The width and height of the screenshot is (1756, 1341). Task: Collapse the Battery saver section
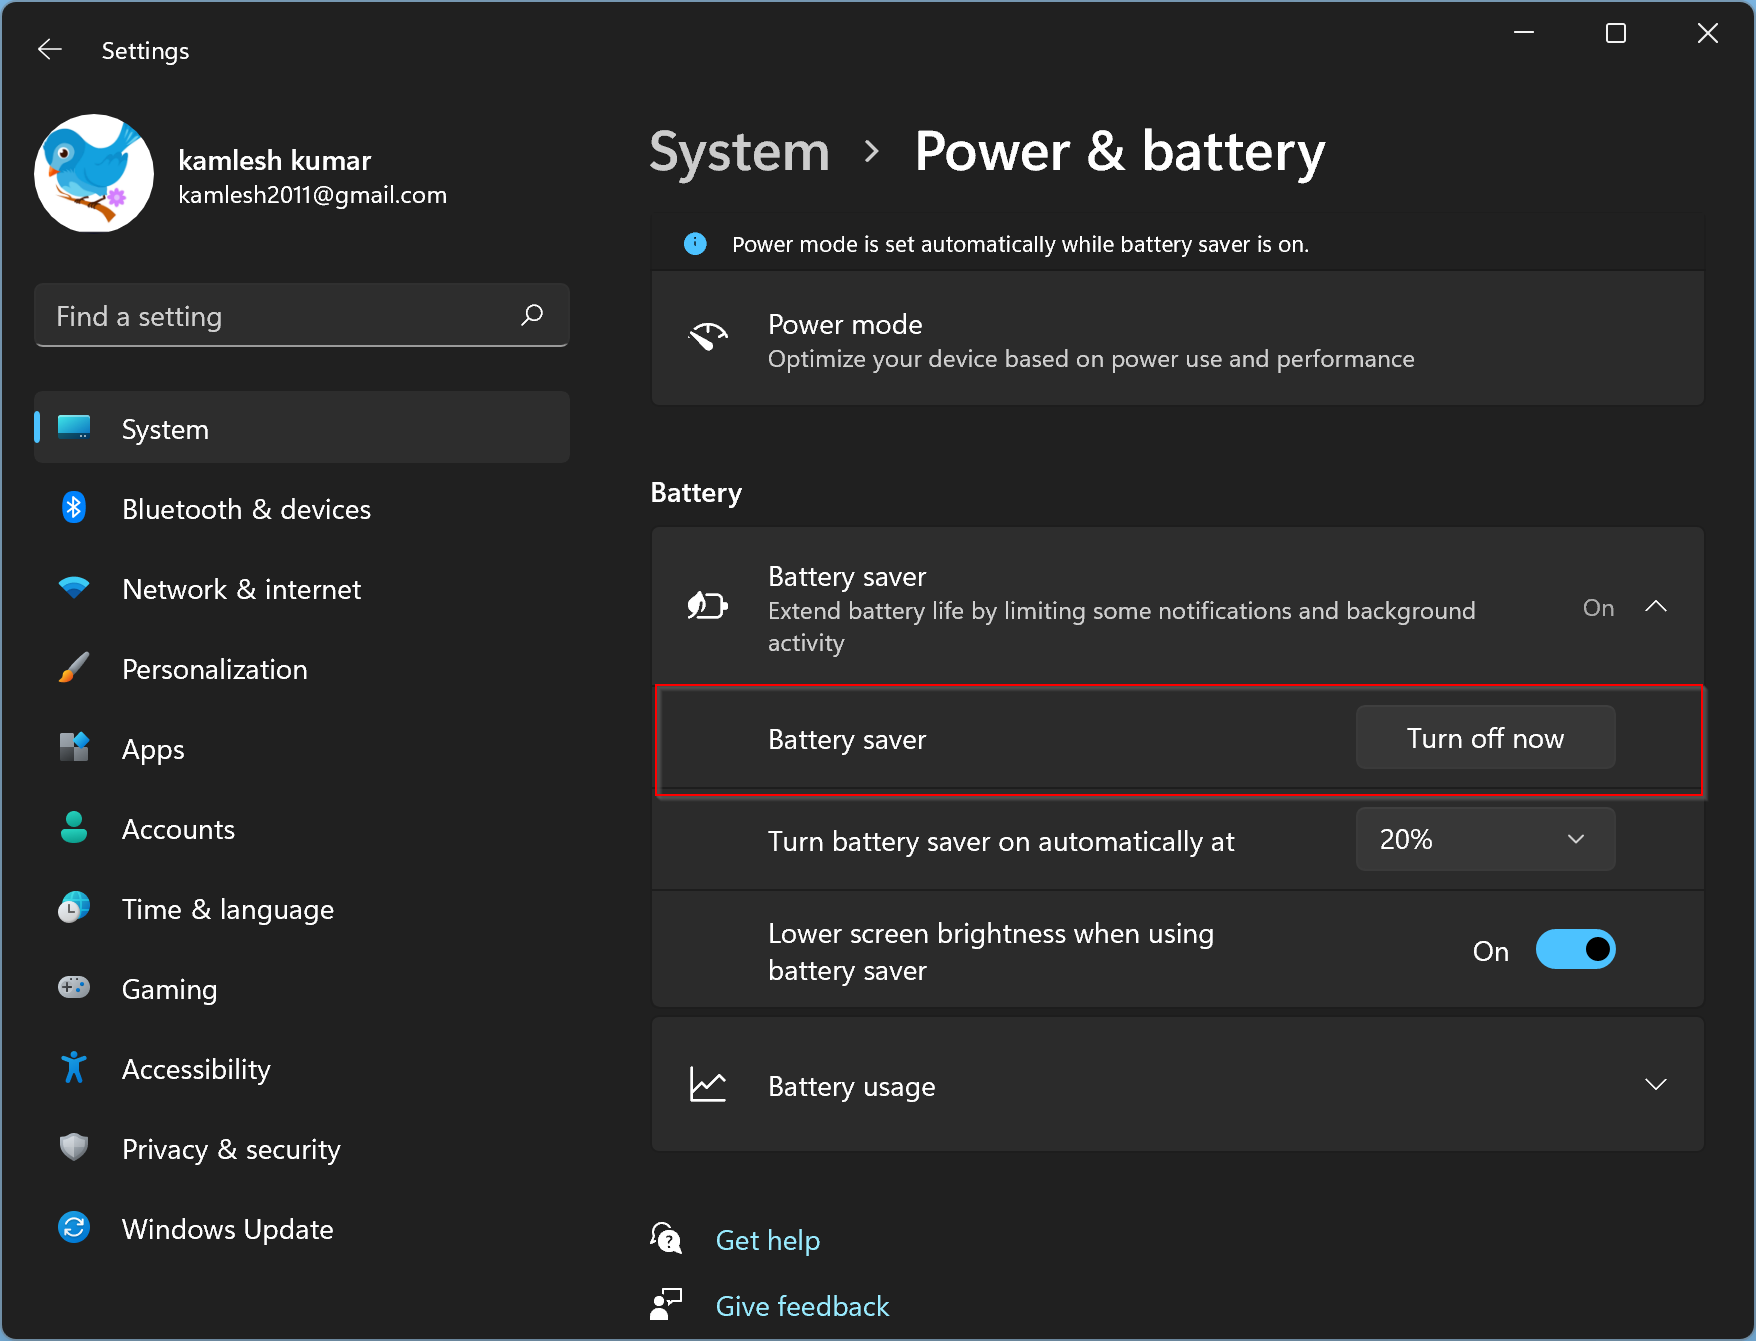(x=1656, y=606)
